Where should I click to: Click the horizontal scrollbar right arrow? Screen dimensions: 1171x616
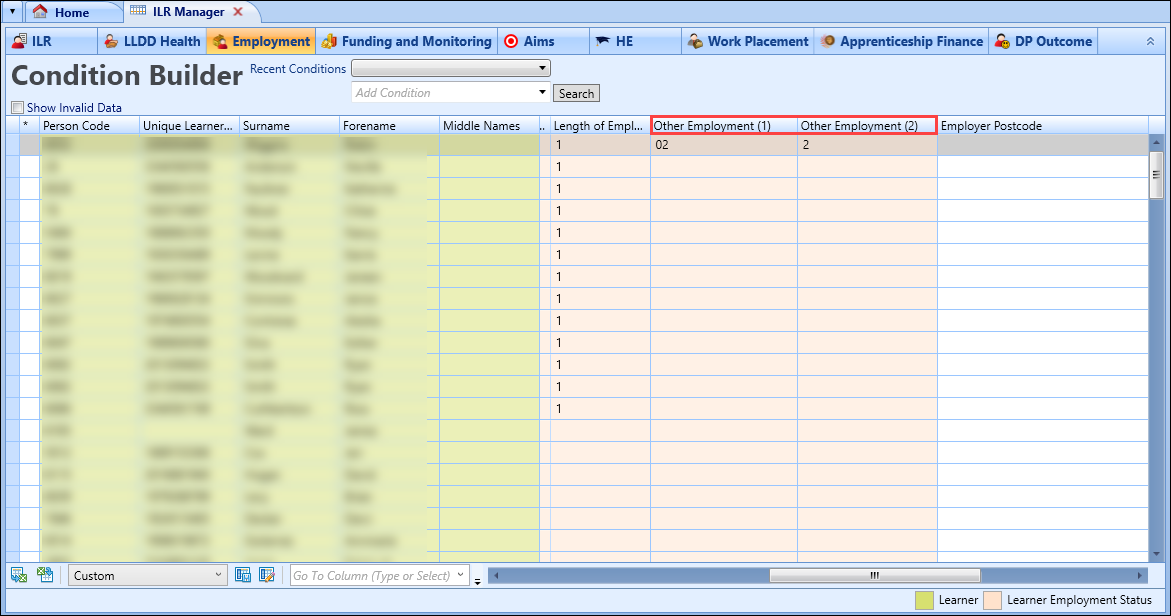click(1140, 576)
